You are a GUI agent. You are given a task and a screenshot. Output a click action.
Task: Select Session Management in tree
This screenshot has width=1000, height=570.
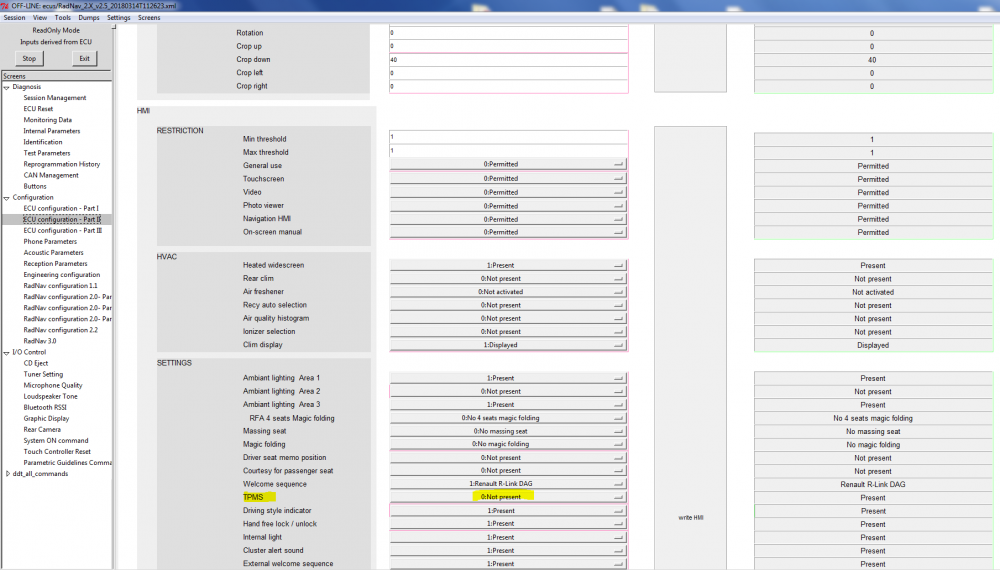pos(55,98)
